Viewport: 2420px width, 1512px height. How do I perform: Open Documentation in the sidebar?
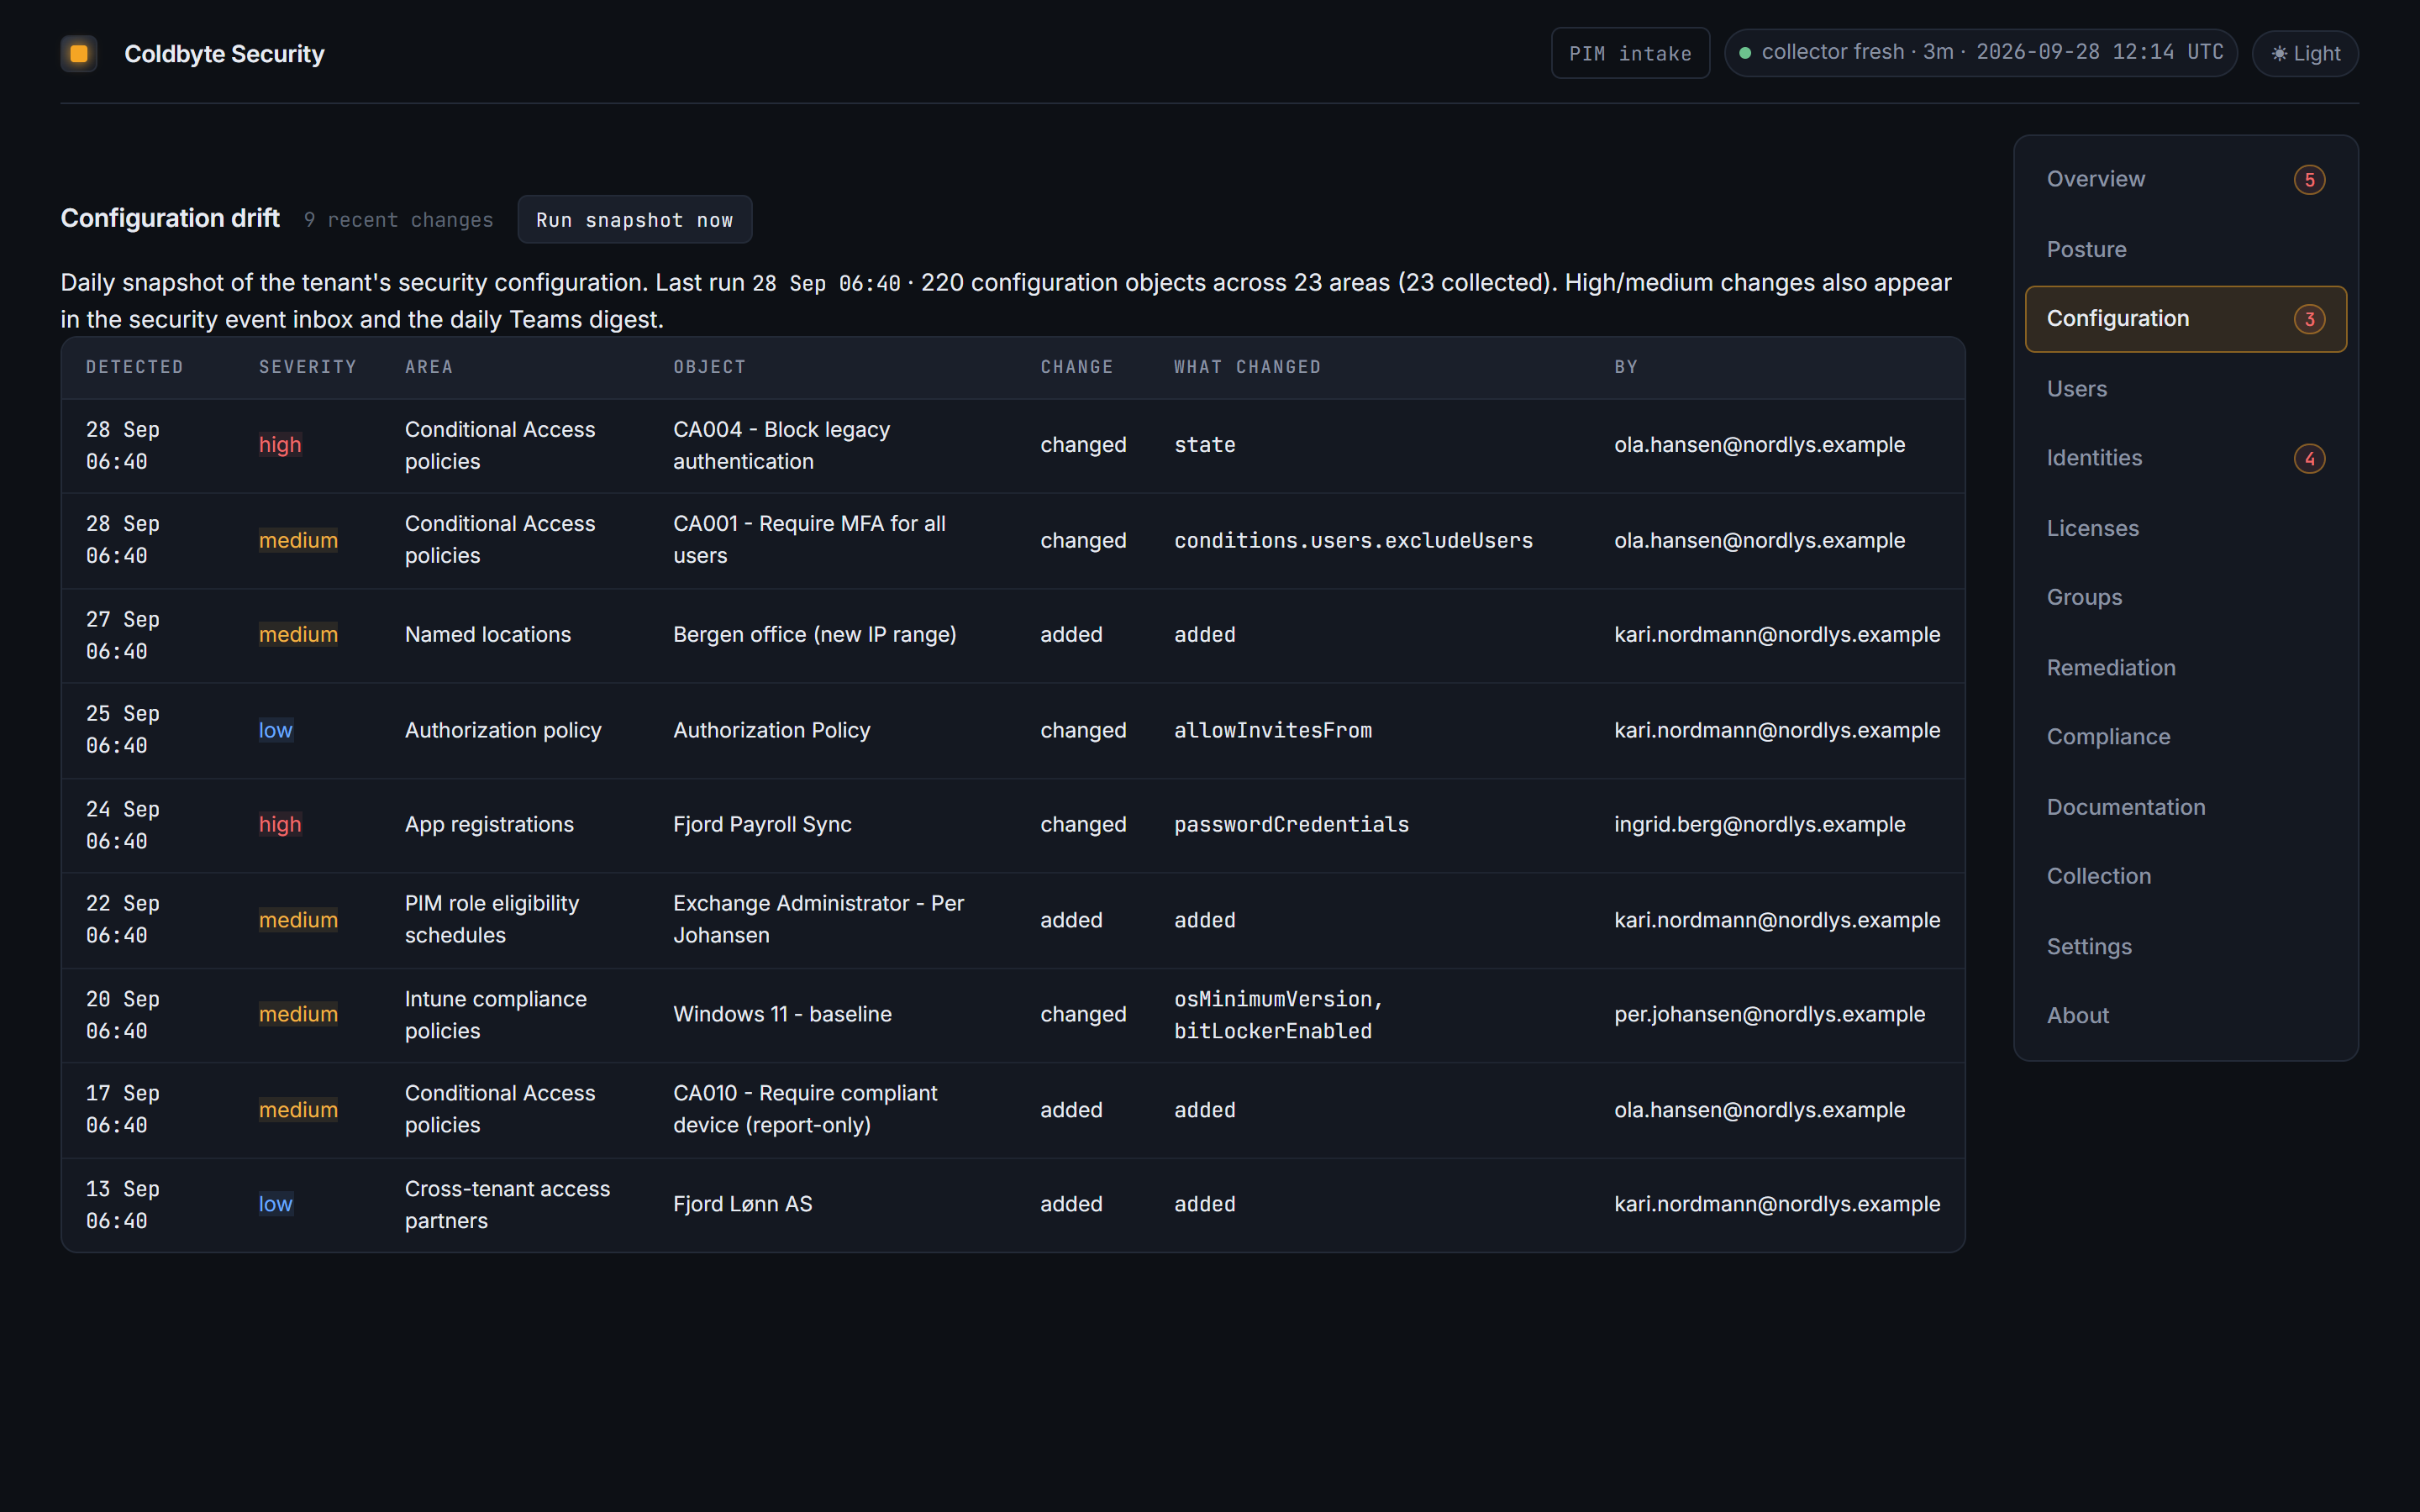click(x=2186, y=807)
